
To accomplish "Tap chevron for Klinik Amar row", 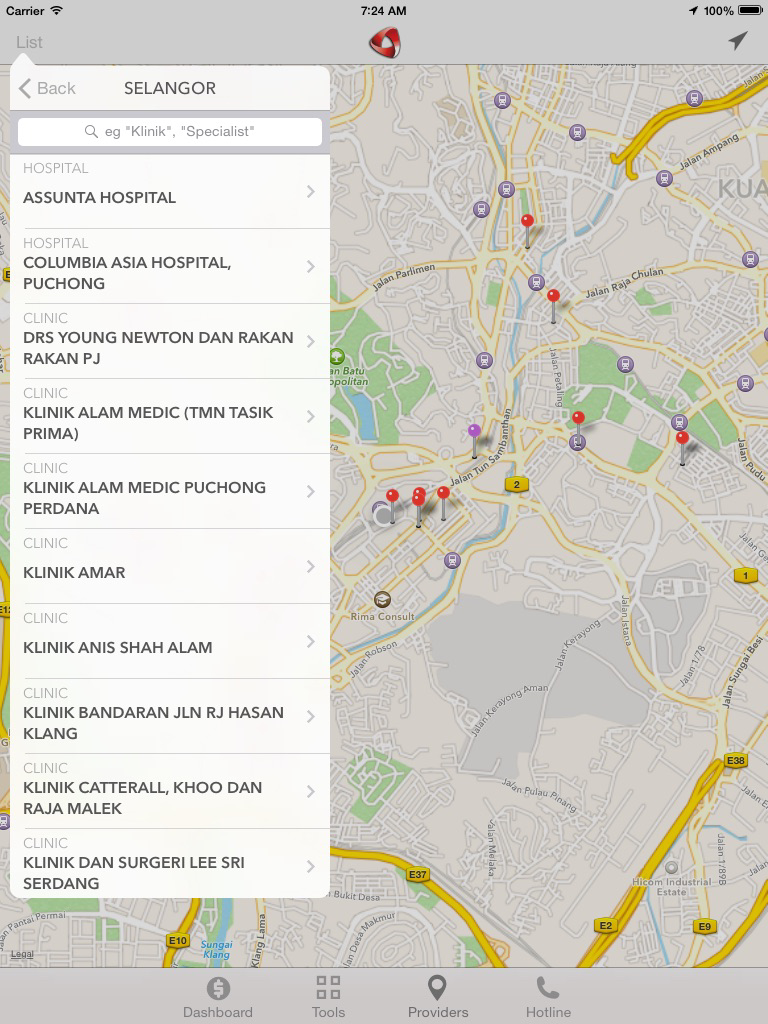I will (311, 567).
